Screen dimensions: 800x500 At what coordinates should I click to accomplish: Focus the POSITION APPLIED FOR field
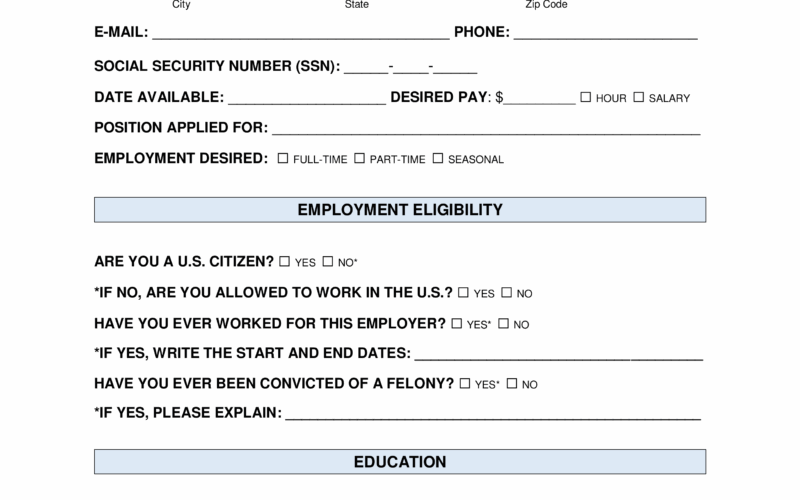point(486,128)
